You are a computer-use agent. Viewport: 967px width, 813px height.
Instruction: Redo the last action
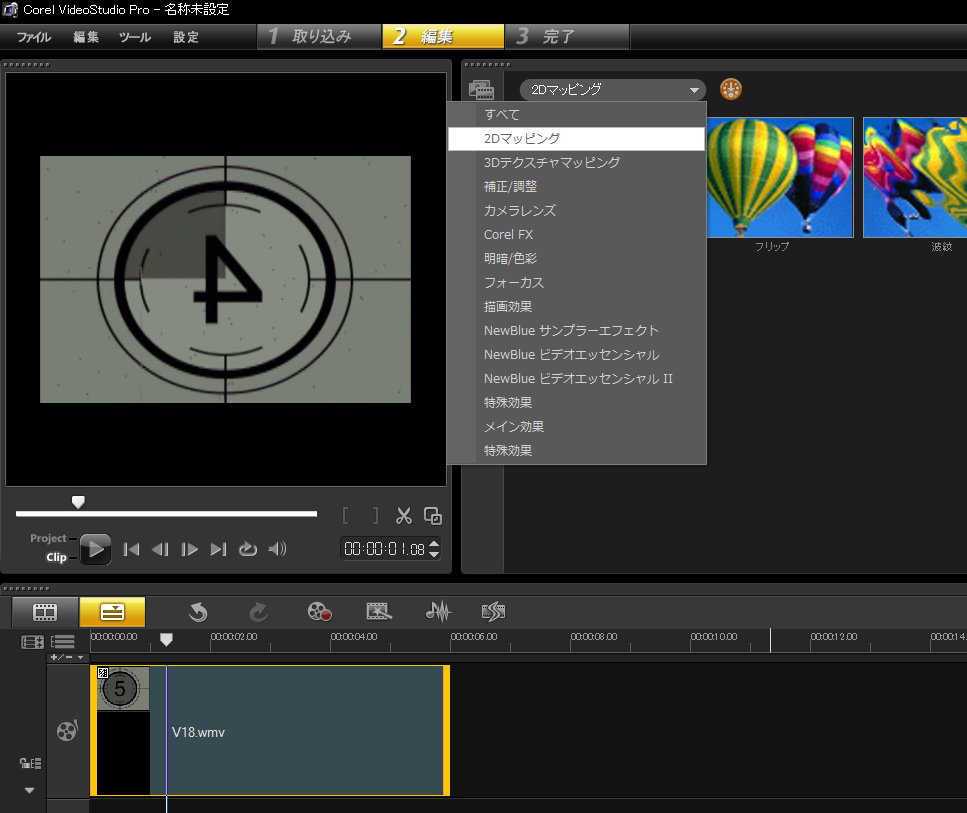pos(258,612)
